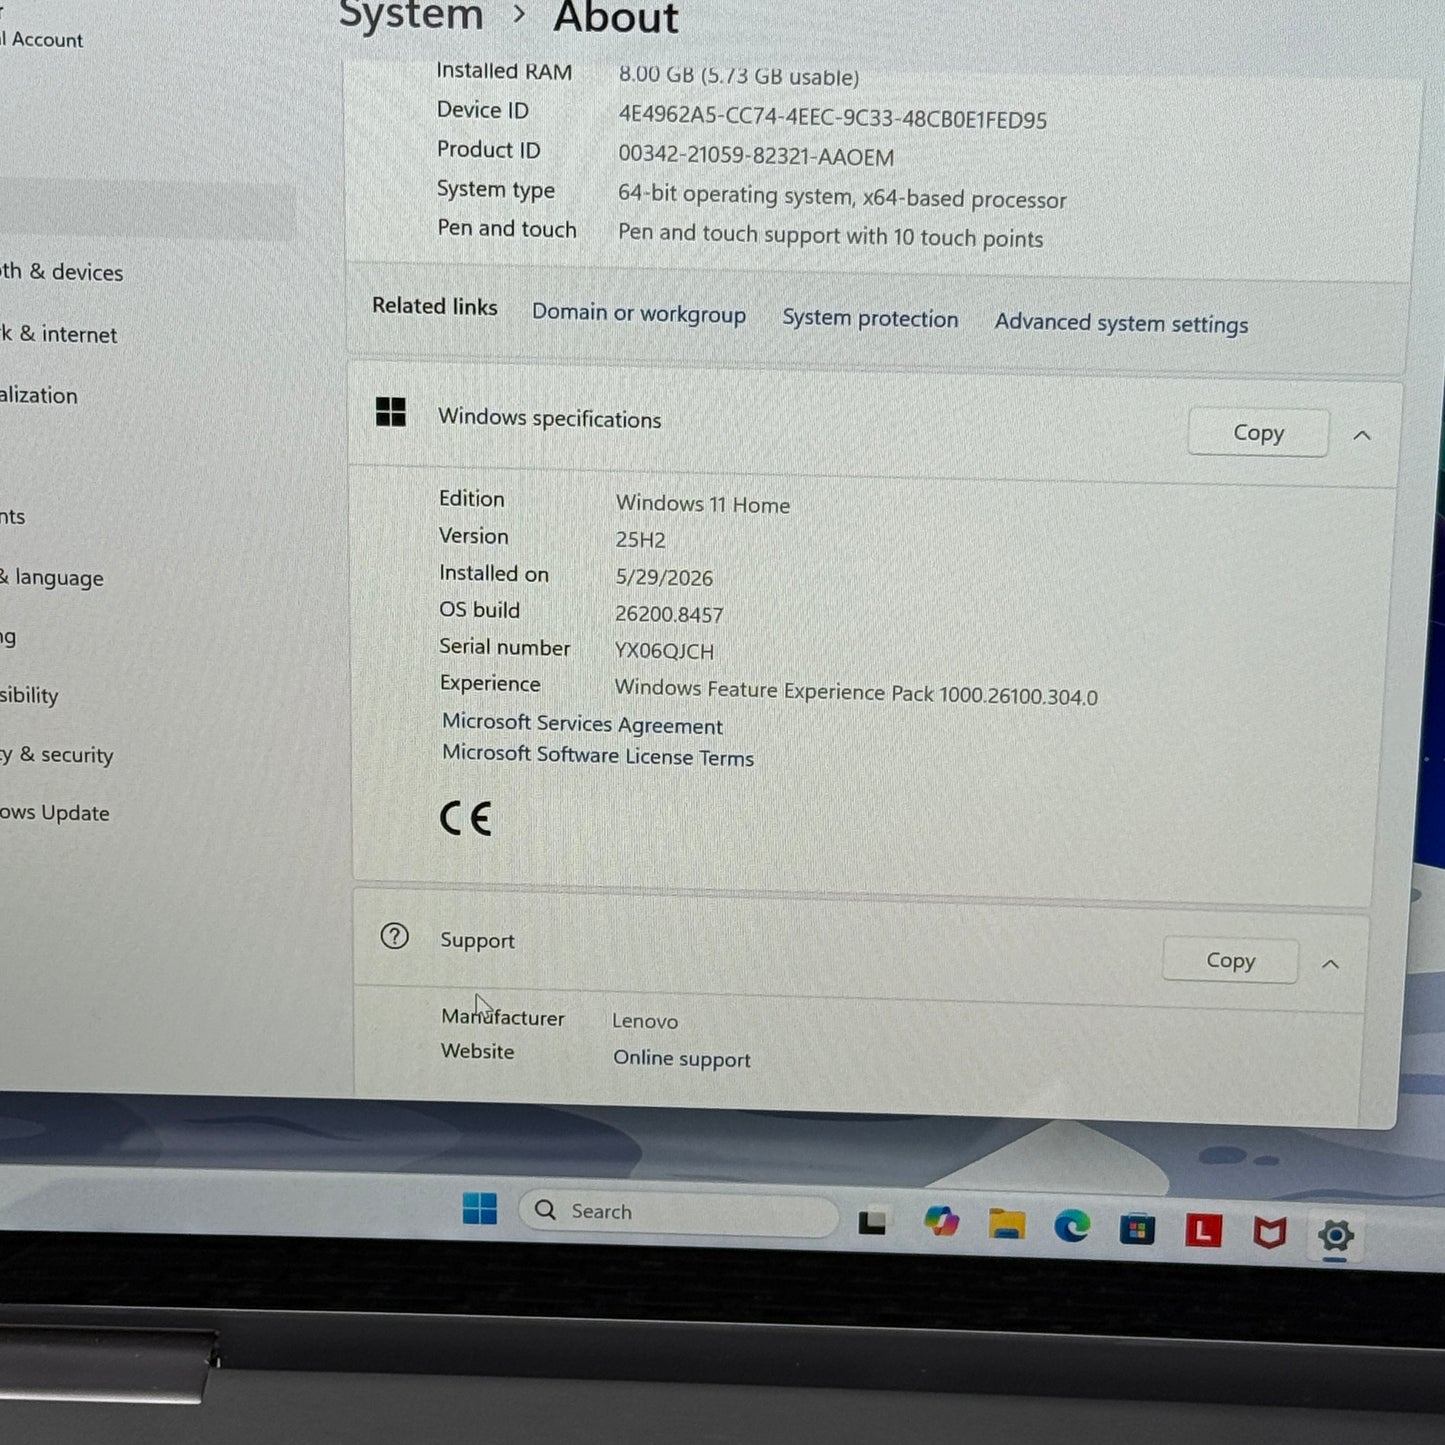Select the Product ID value 00342-21059-82321-AAOEM

pos(756,155)
